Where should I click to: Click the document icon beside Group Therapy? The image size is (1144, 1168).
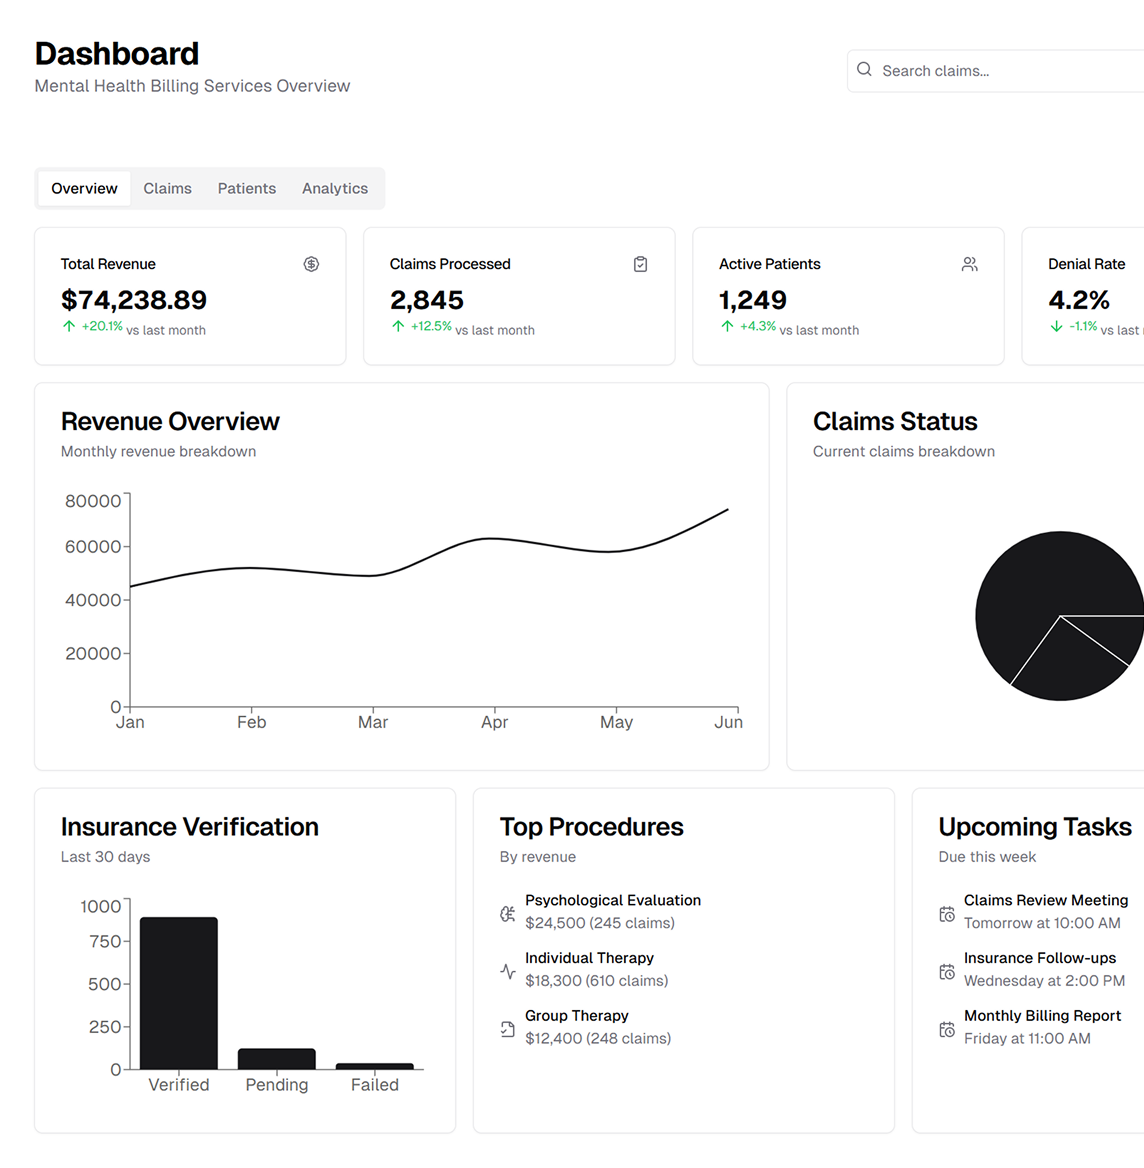pyautogui.click(x=508, y=1029)
